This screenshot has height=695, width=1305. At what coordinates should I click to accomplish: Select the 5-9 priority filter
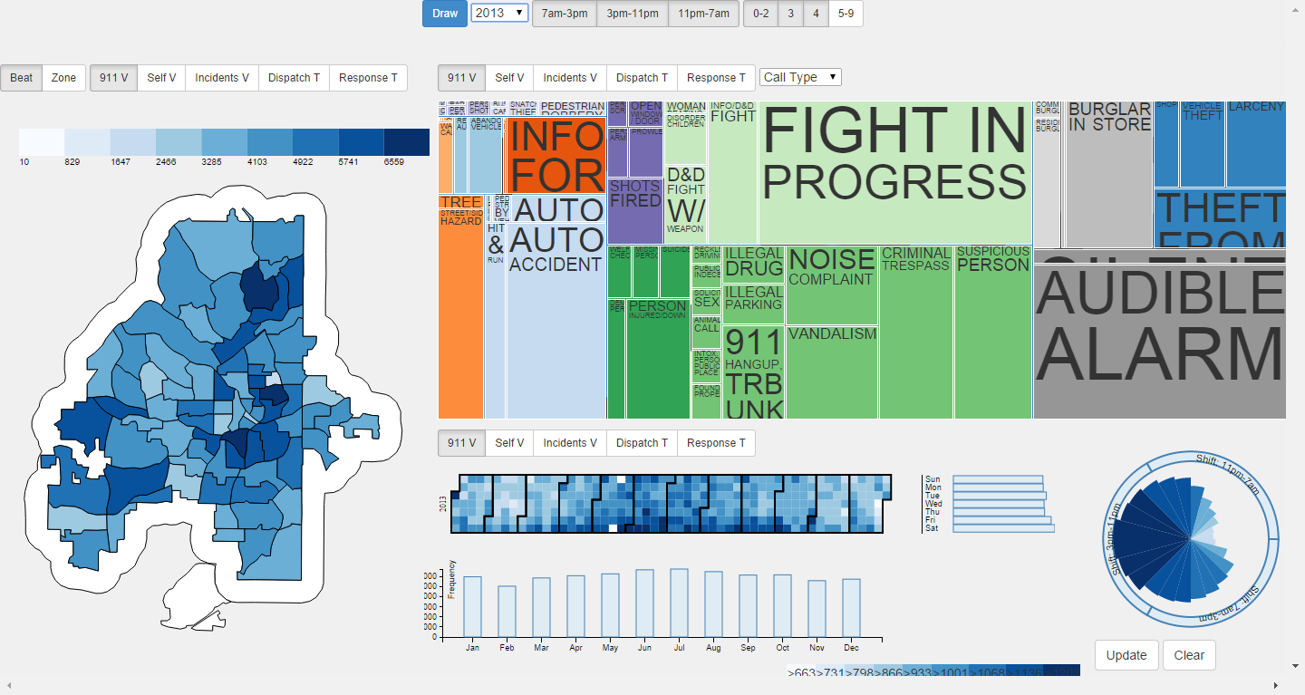(845, 14)
